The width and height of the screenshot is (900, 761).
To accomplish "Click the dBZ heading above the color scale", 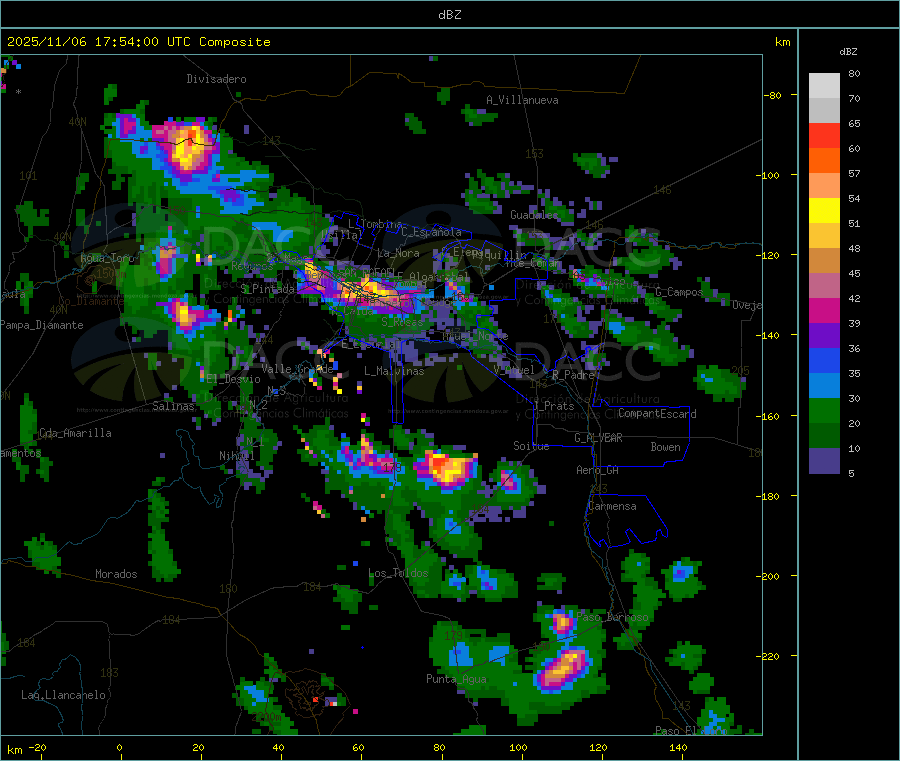I will [848, 52].
